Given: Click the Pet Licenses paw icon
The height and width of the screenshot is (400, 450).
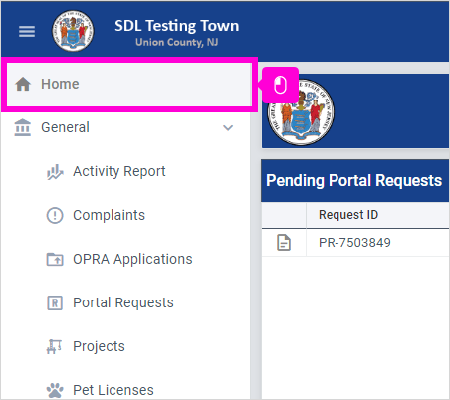Looking at the screenshot, I should coord(55,390).
